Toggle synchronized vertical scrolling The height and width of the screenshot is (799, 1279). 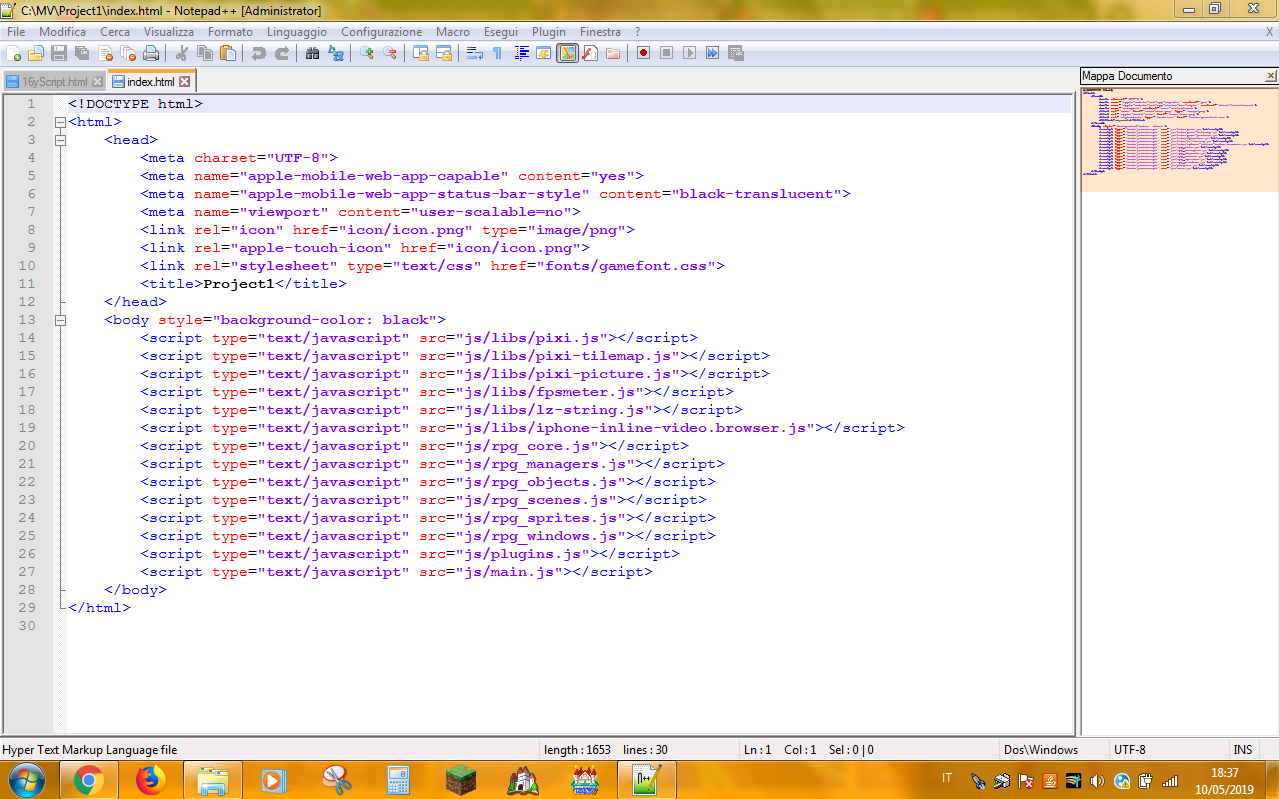421,53
